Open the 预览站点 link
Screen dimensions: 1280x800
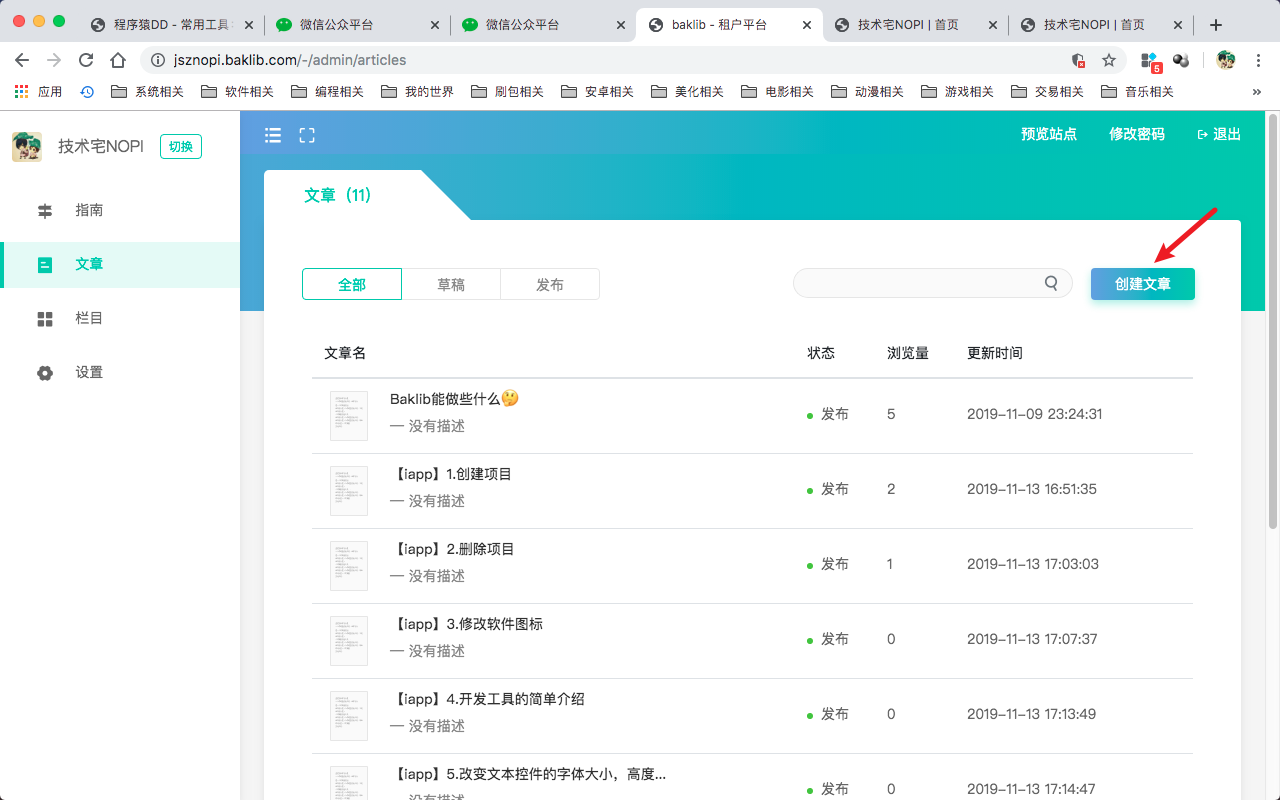coord(1049,134)
